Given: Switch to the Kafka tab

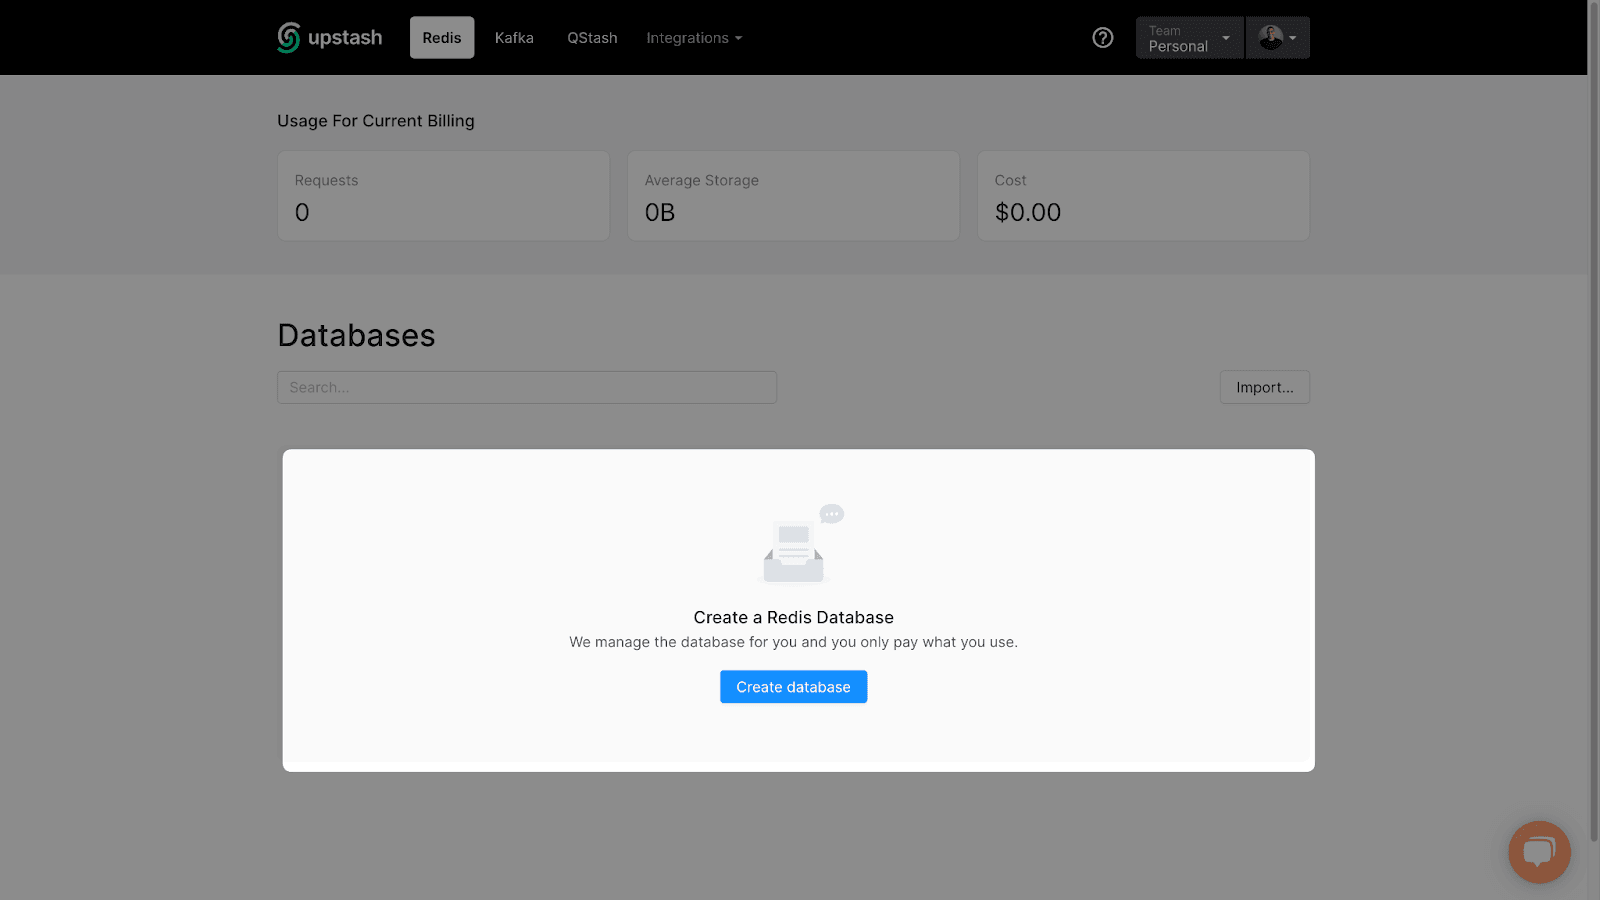Looking at the screenshot, I should coord(514,37).
